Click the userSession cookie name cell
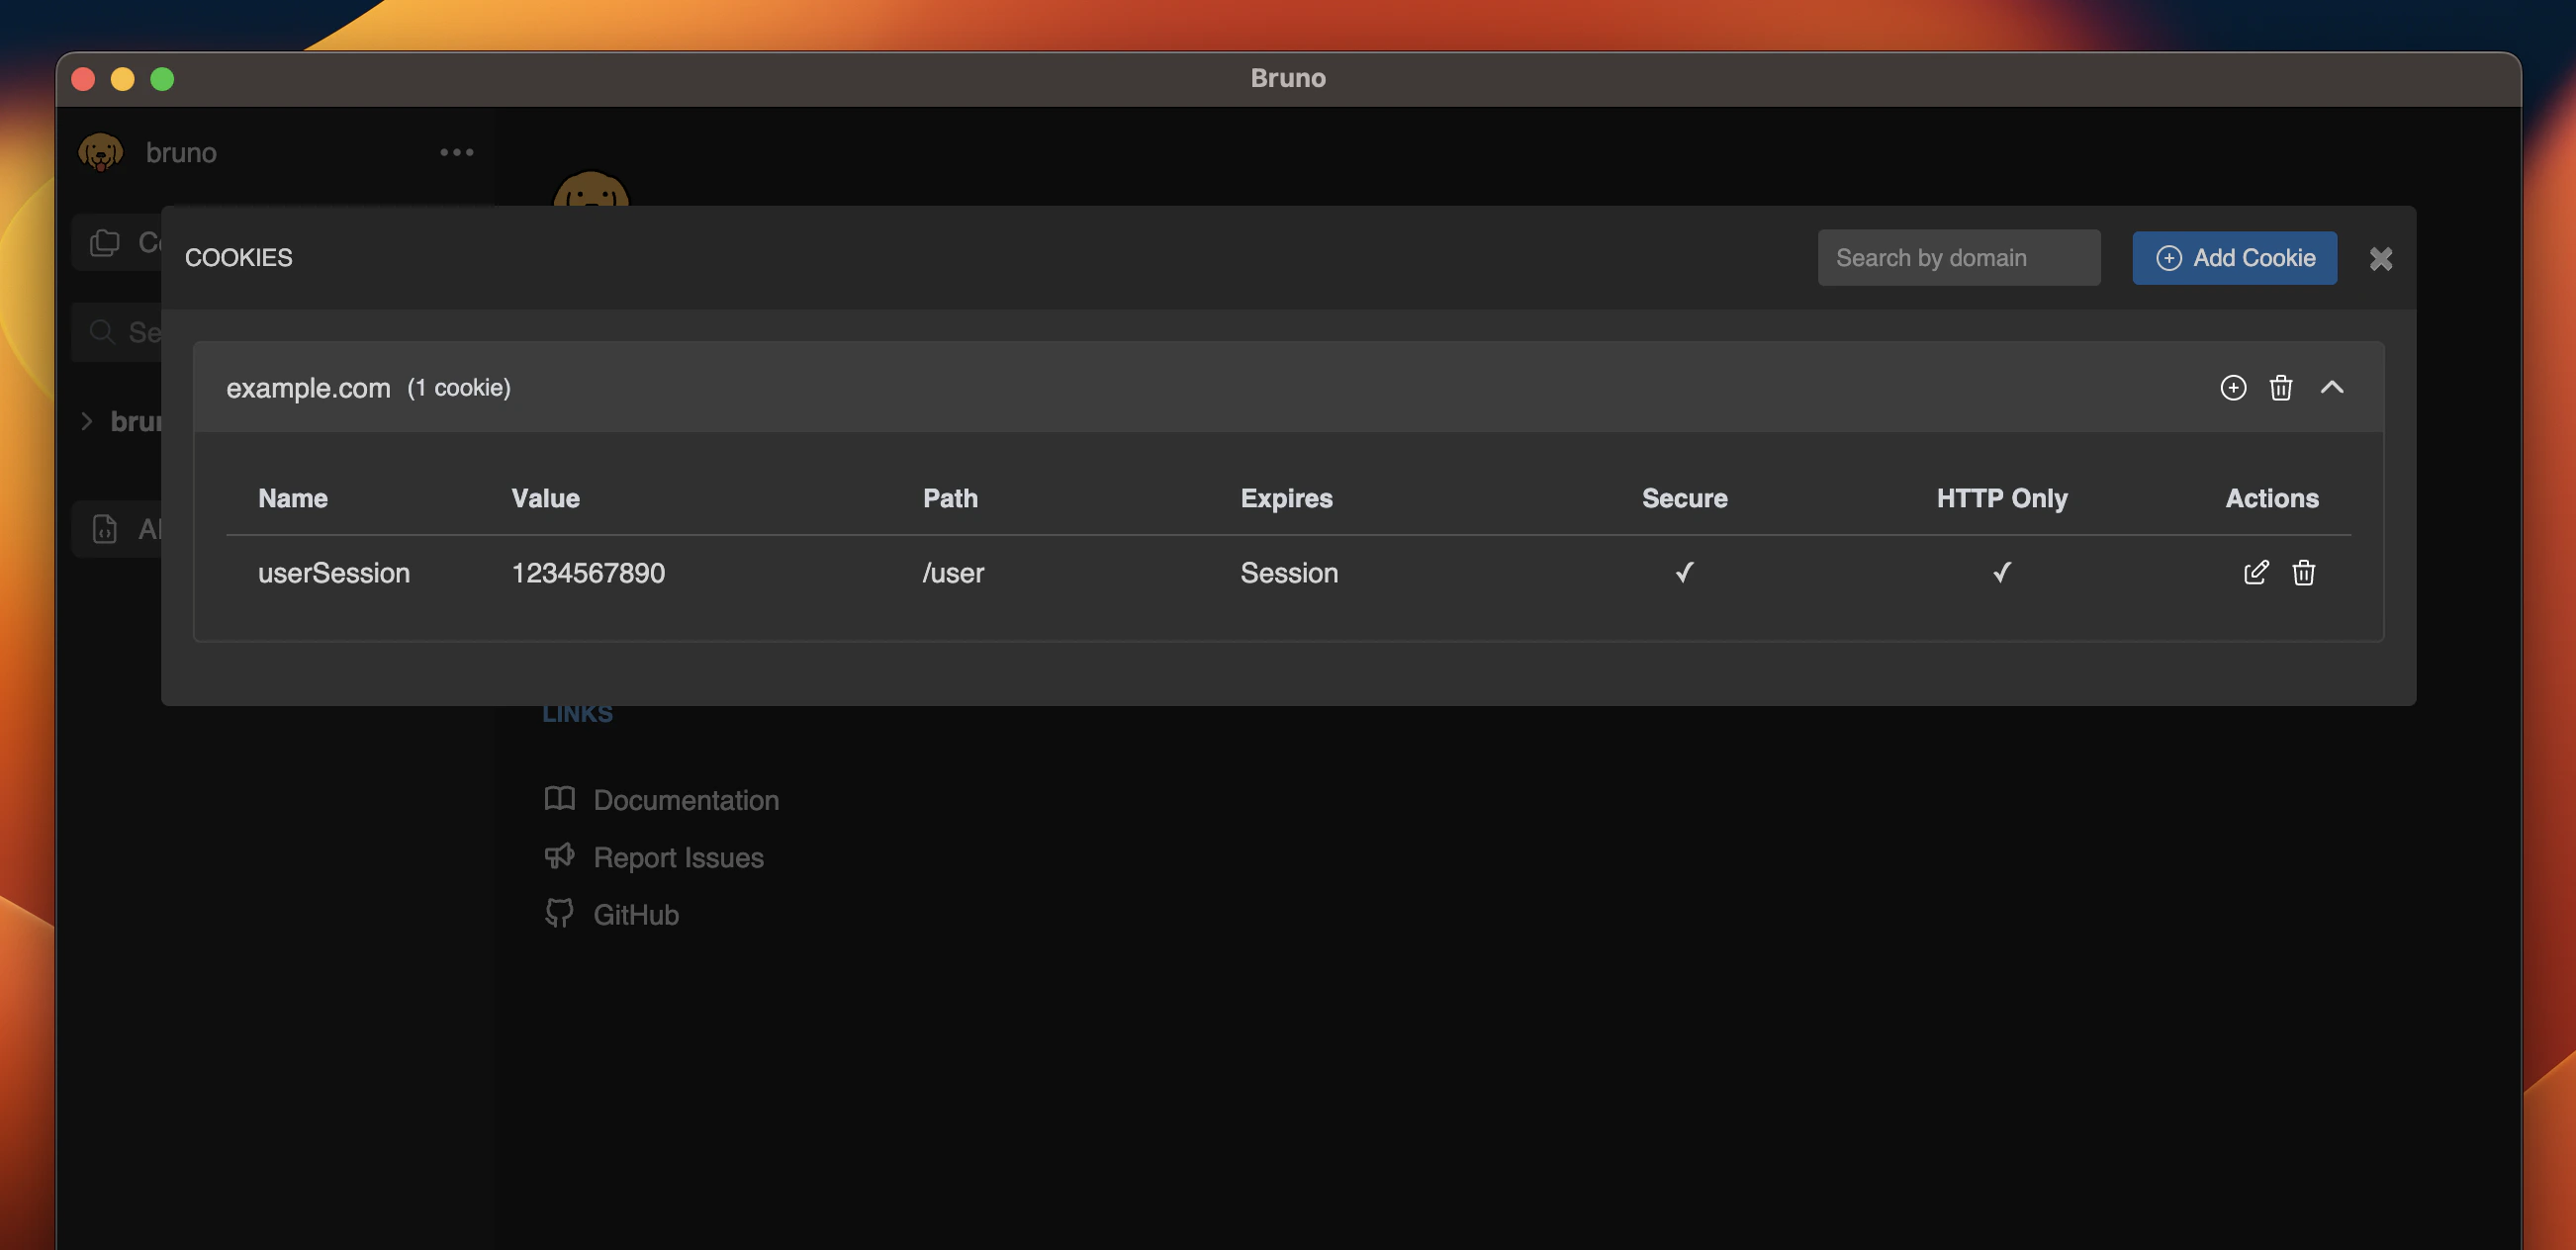This screenshot has height=1250, width=2576. [x=333, y=573]
